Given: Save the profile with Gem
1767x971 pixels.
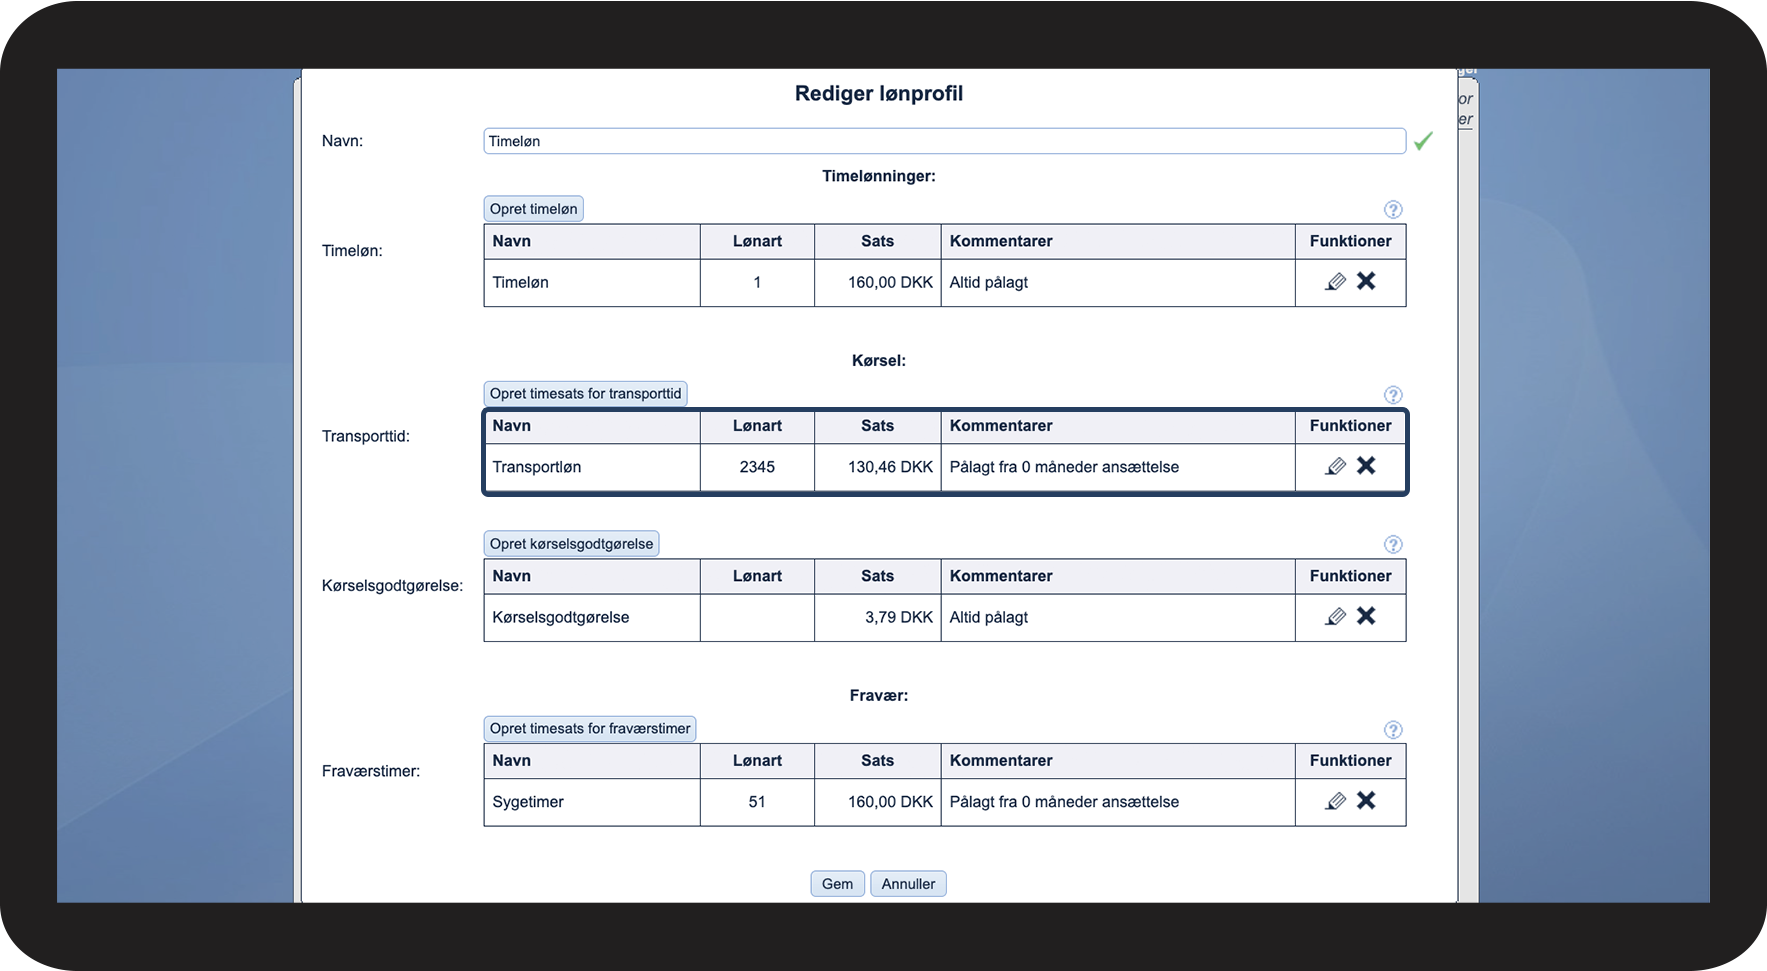Looking at the screenshot, I should click(x=838, y=884).
